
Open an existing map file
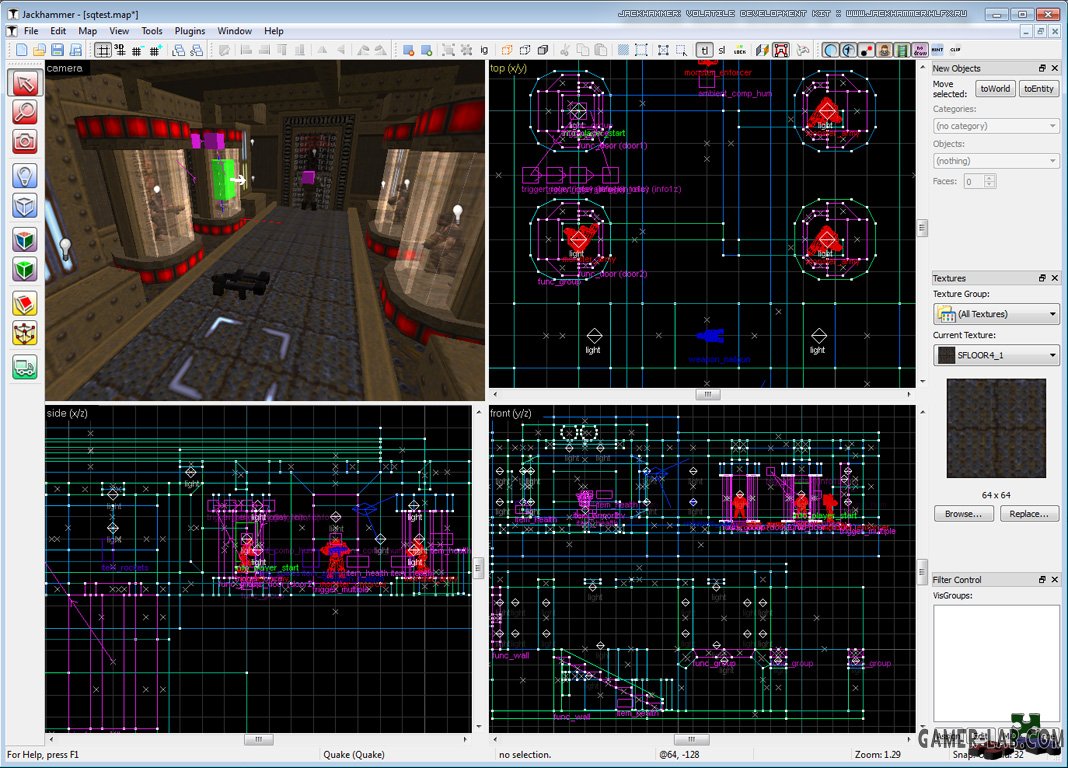(x=40, y=50)
